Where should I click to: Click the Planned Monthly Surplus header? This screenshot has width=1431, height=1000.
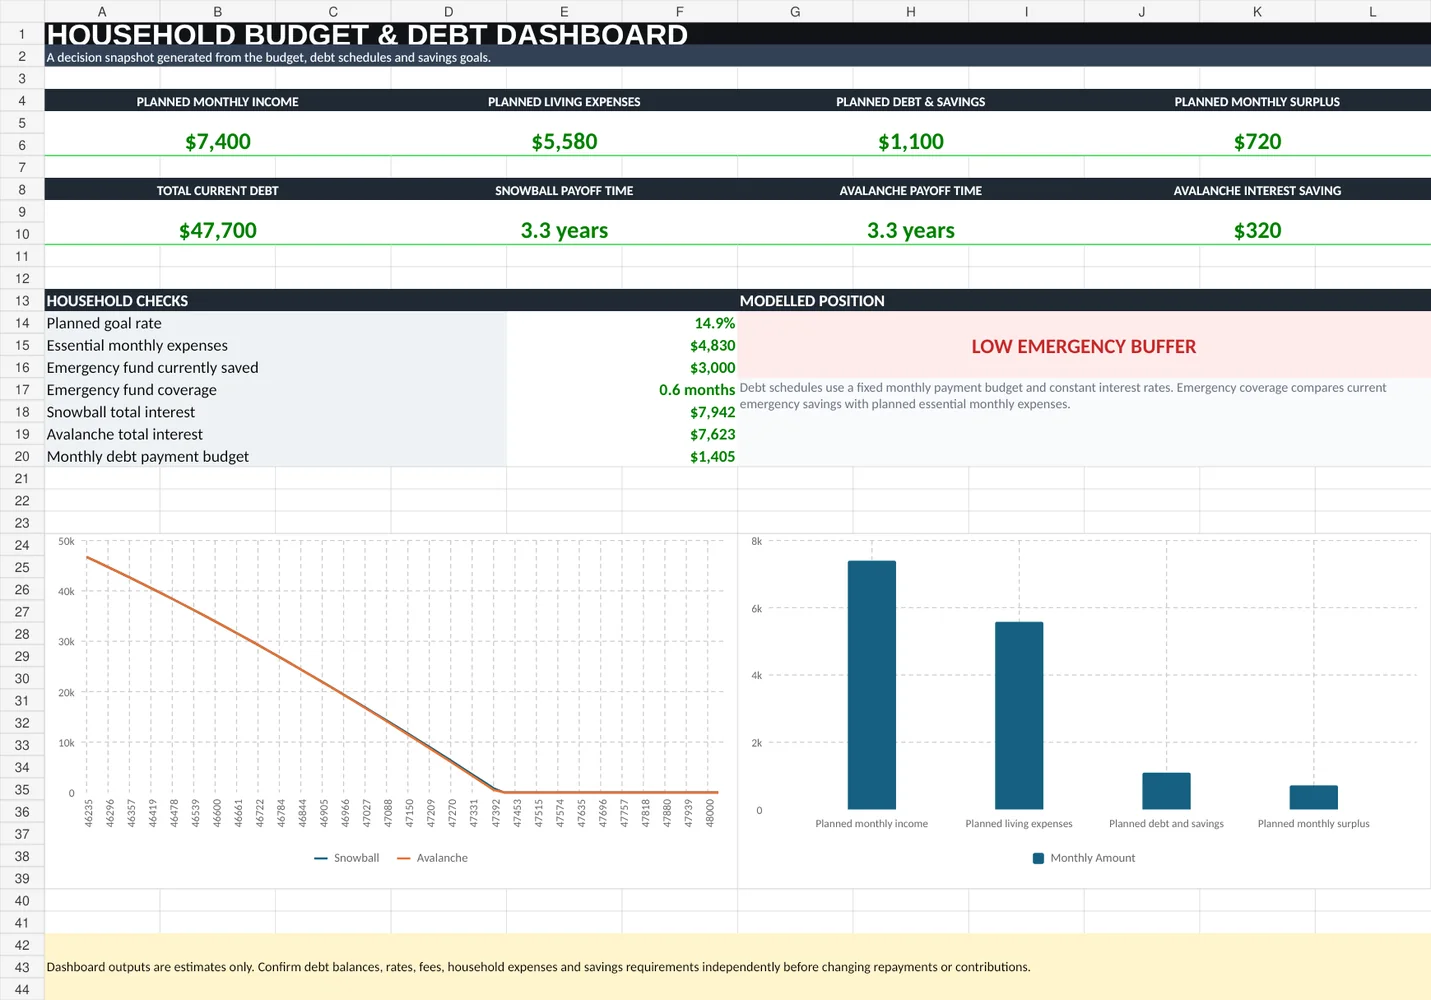pos(1257,102)
